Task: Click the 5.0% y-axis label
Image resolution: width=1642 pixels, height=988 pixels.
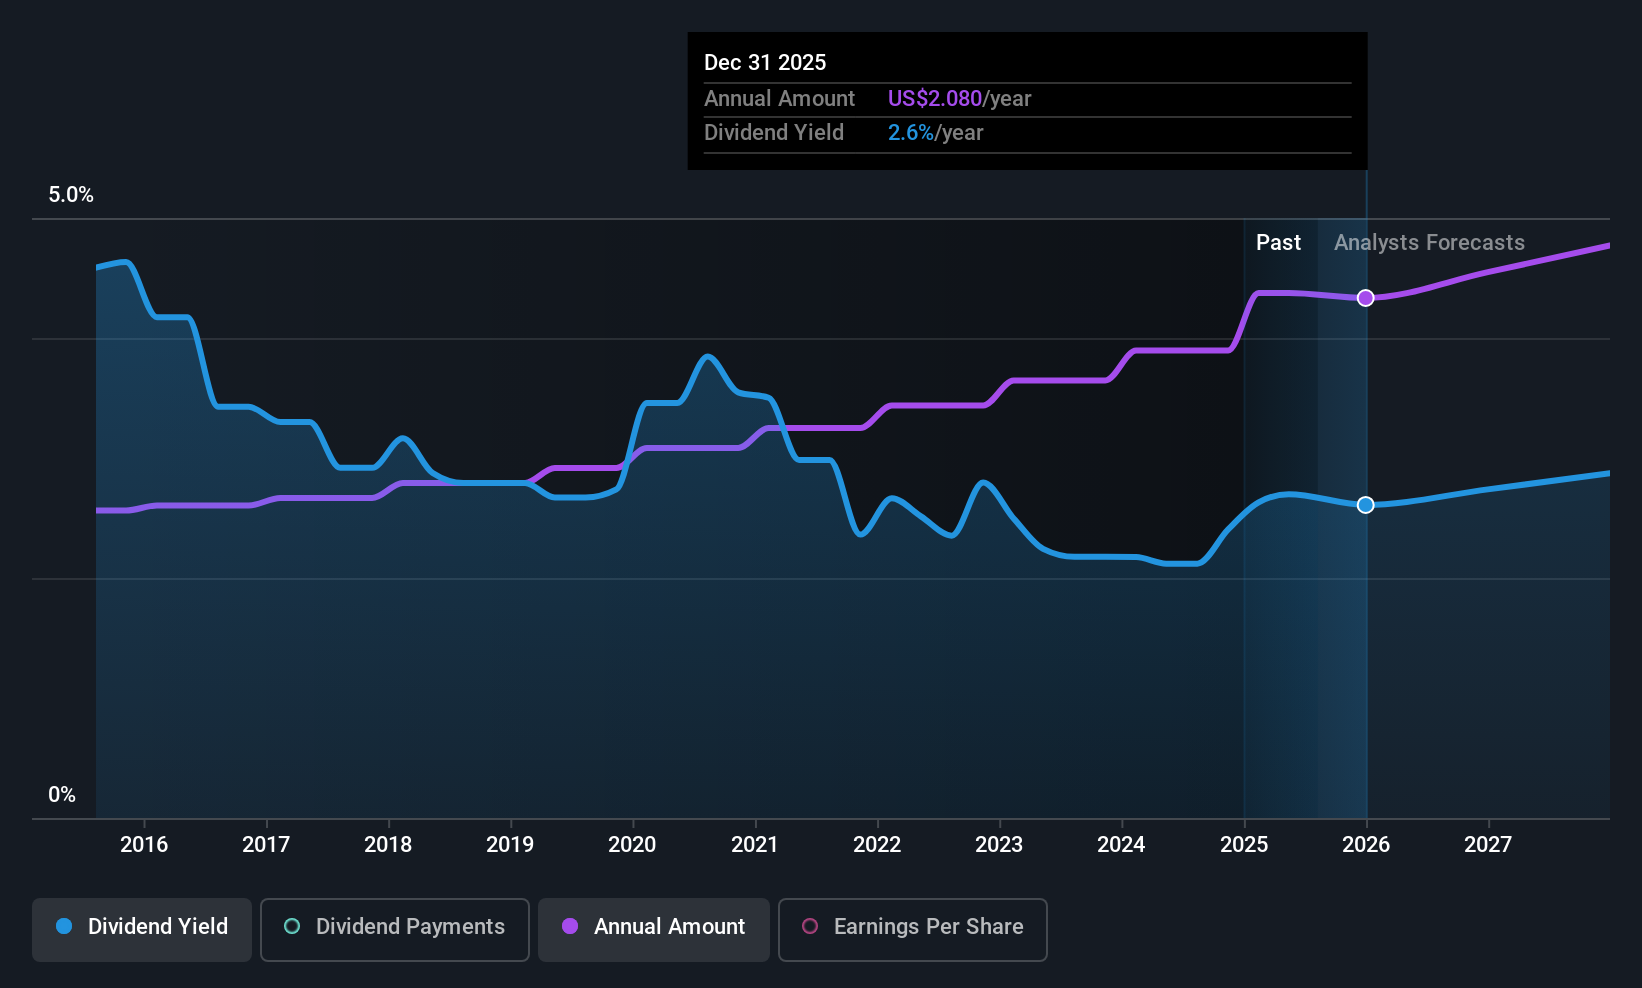Action: pos(71,194)
